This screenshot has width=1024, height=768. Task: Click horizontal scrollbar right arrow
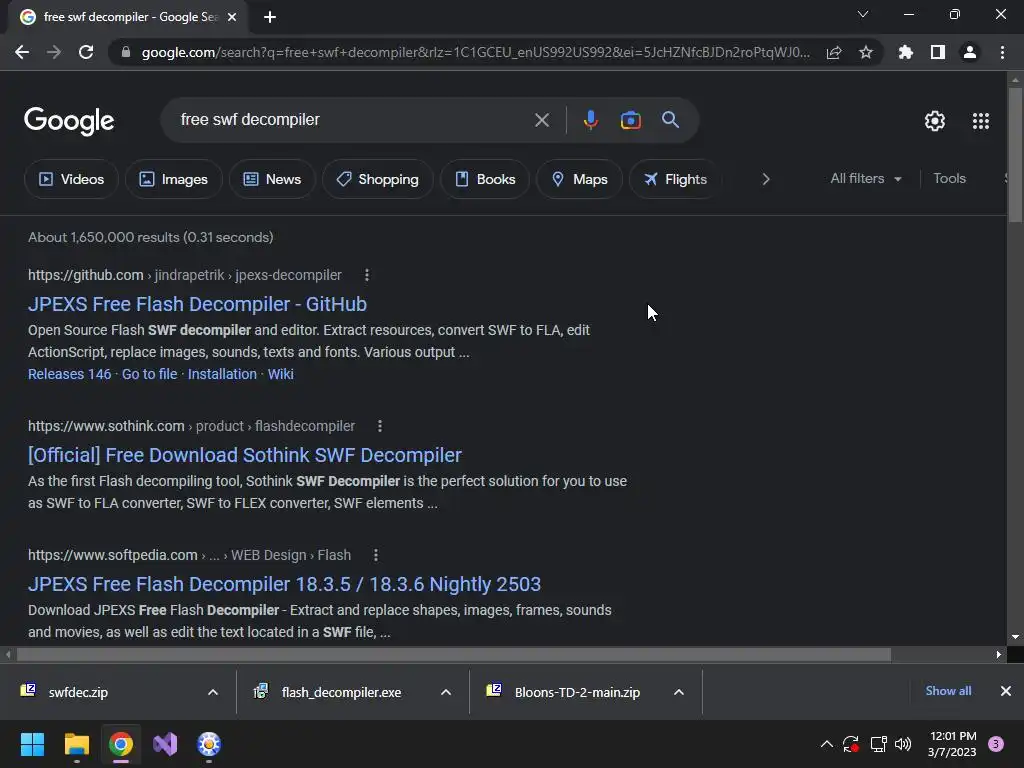pyautogui.click(x=999, y=654)
